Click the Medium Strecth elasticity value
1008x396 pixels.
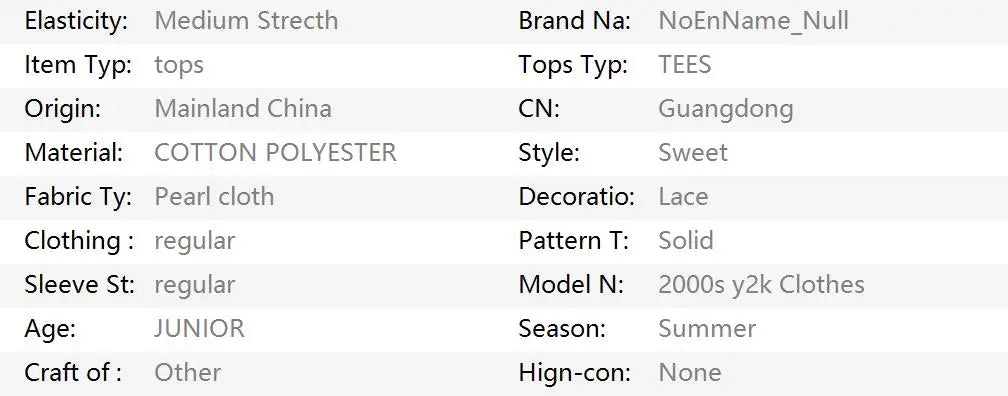click(246, 21)
